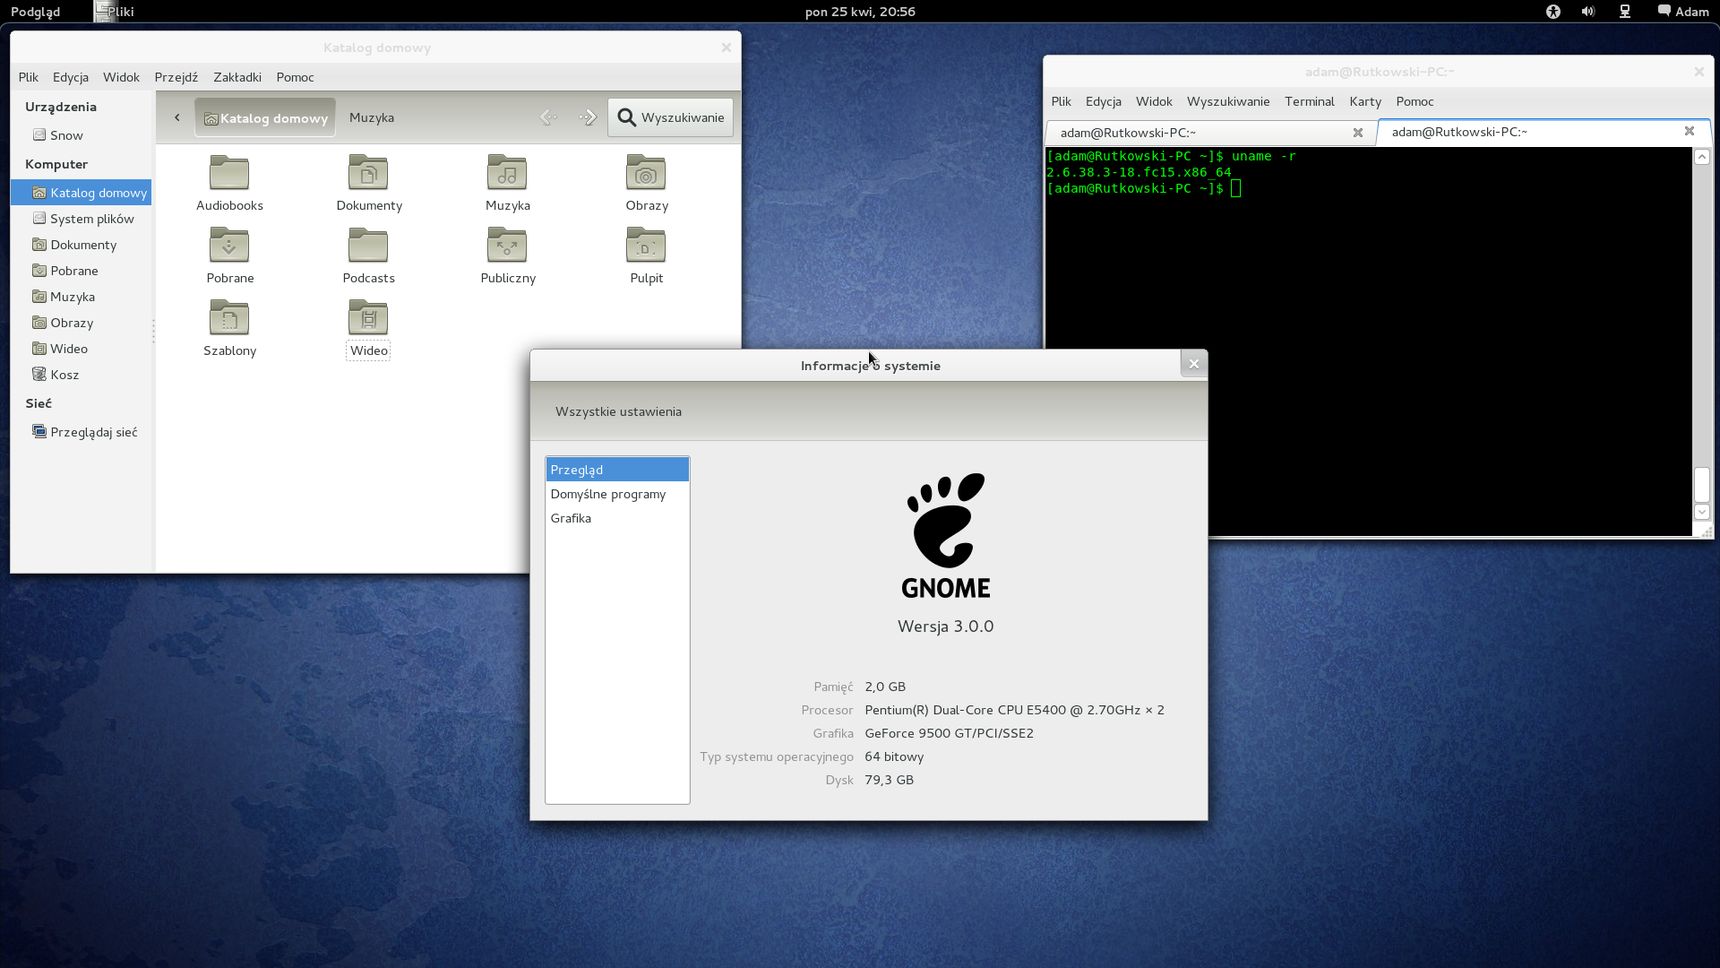Open the Audiobooks folder icon
Screen dimensions: 1720x968
pos(229,173)
